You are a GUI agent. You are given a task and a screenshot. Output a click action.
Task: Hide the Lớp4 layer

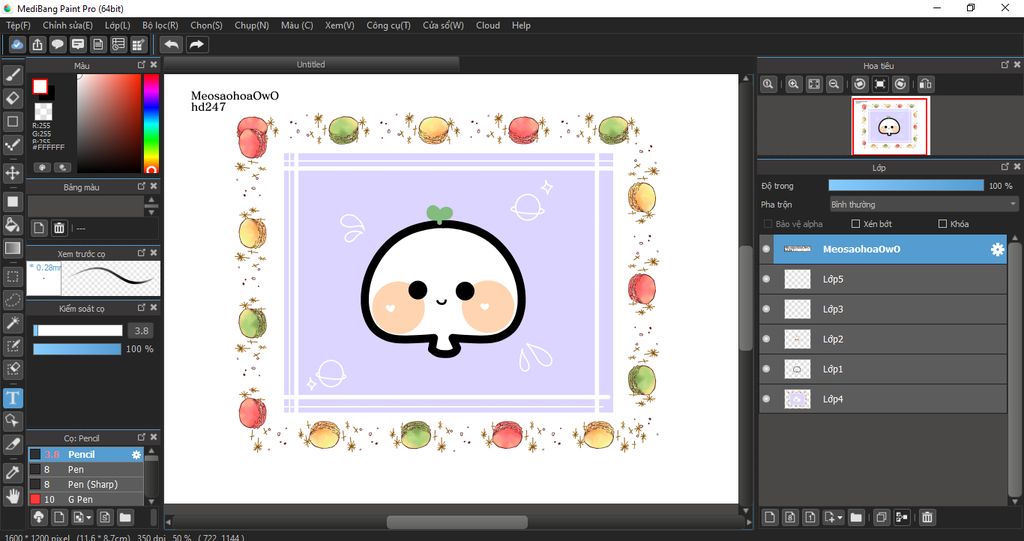click(x=766, y=399)
